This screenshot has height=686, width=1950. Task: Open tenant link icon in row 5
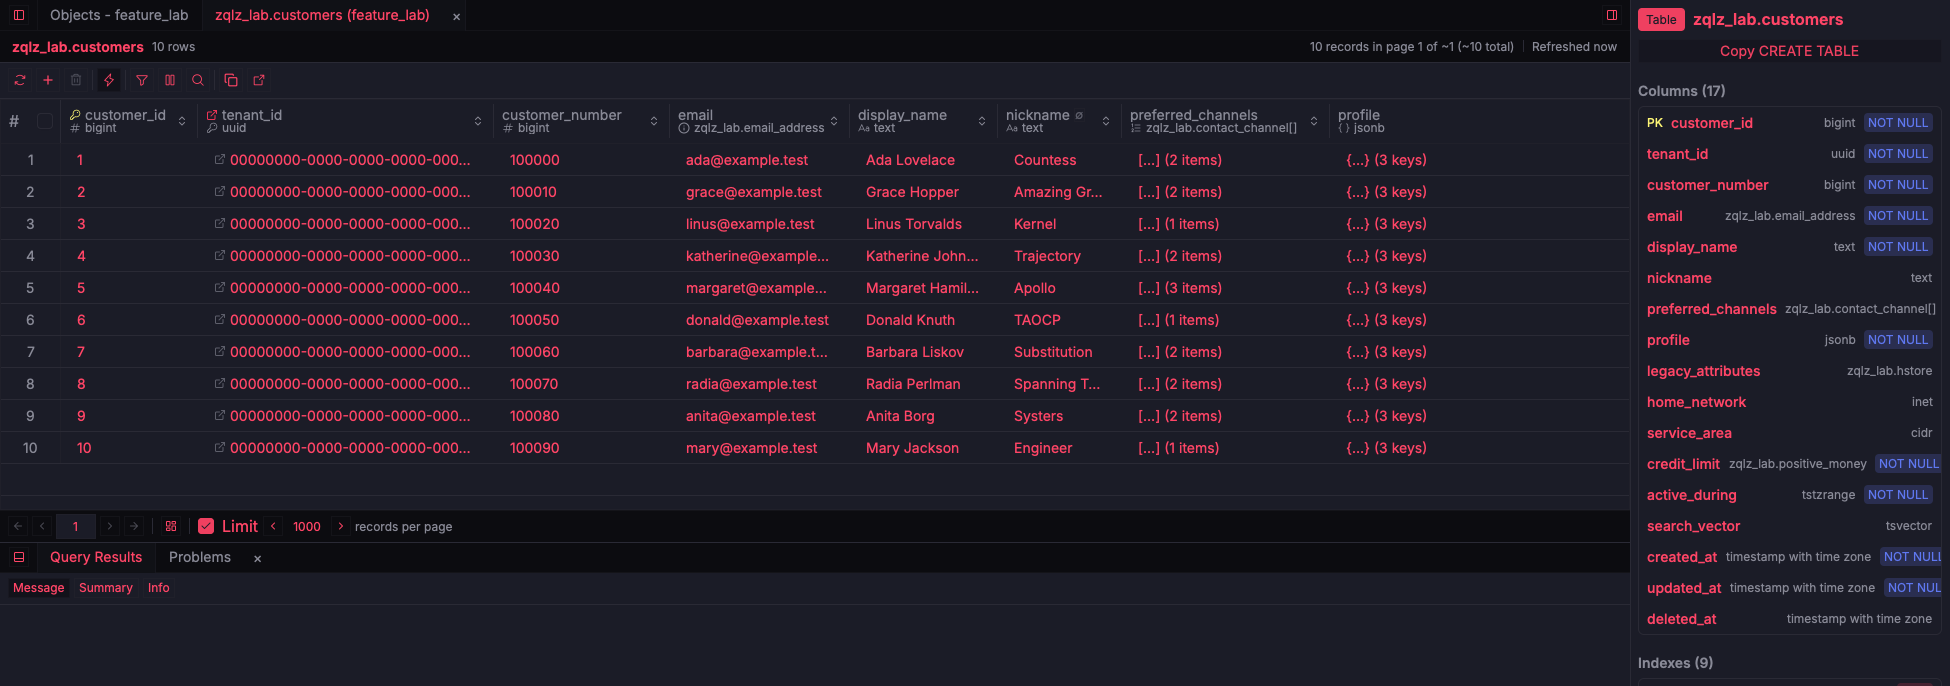pos(219,288)
